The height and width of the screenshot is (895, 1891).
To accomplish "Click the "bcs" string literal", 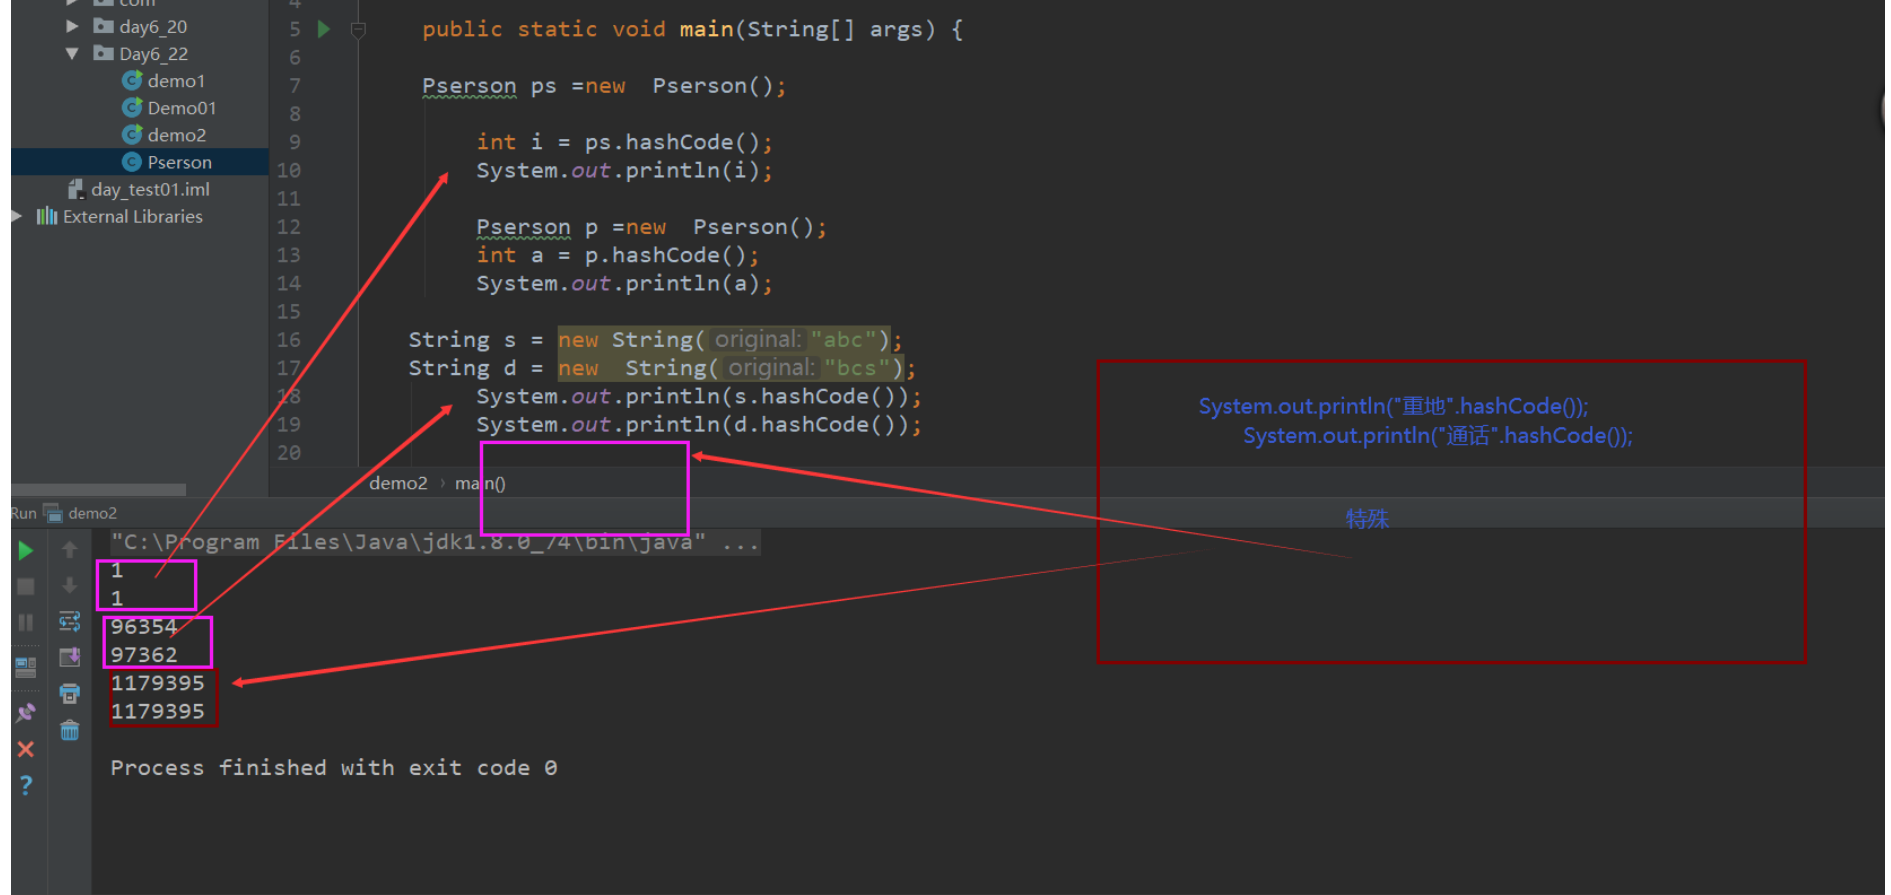I will pyautogui.click(x=857, y=368).
